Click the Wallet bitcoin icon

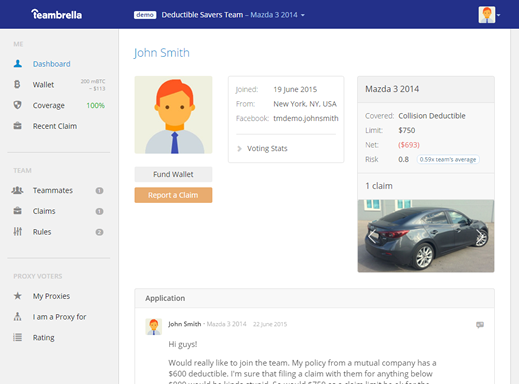tap(17, 84)
